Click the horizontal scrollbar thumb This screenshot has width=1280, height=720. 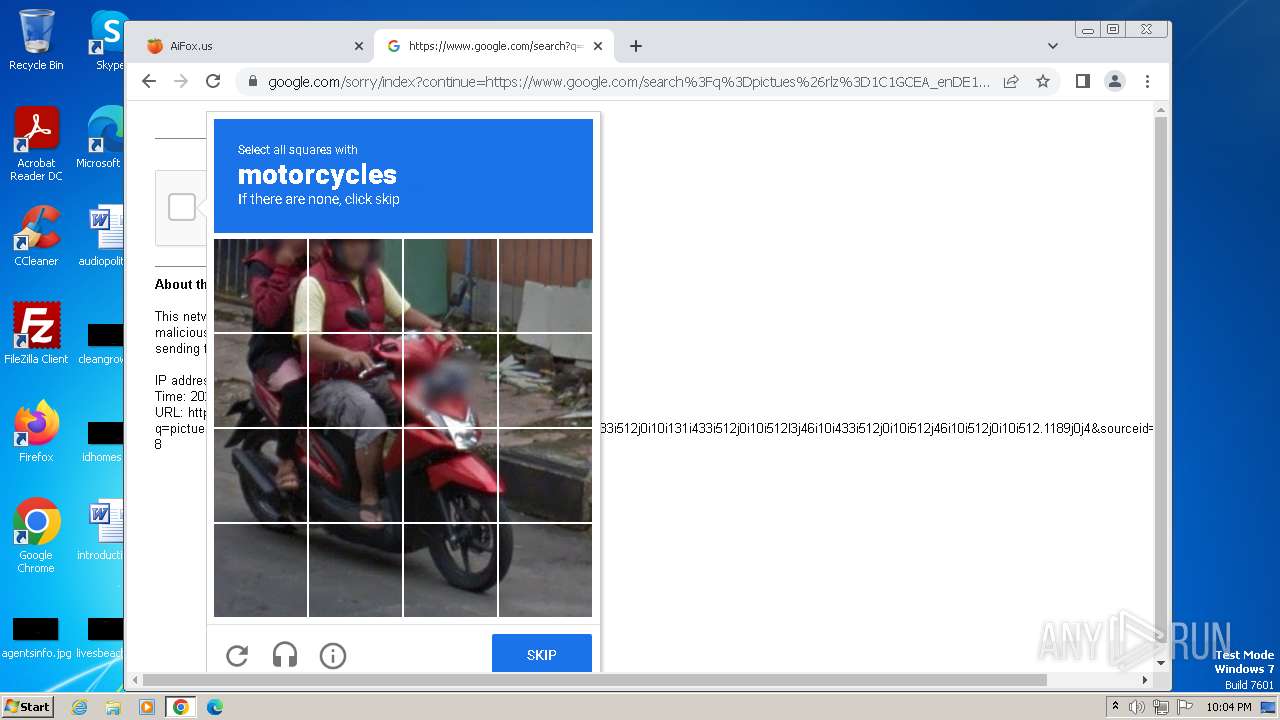[x=596, y=680]
